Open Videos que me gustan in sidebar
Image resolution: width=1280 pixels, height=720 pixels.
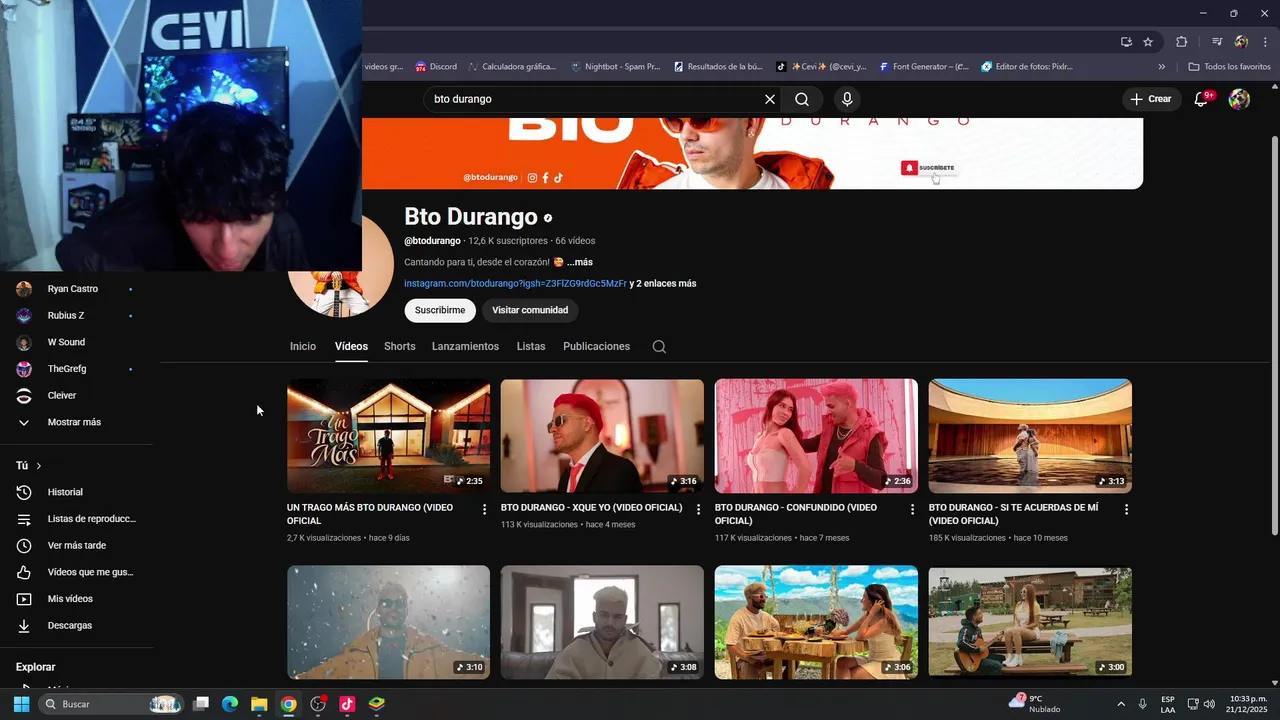[76, 572]
